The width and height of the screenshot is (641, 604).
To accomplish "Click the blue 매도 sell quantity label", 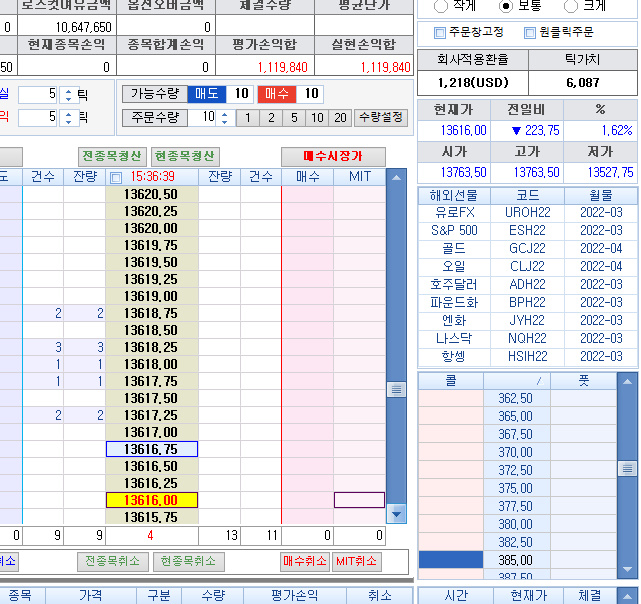I will [207, 94].
